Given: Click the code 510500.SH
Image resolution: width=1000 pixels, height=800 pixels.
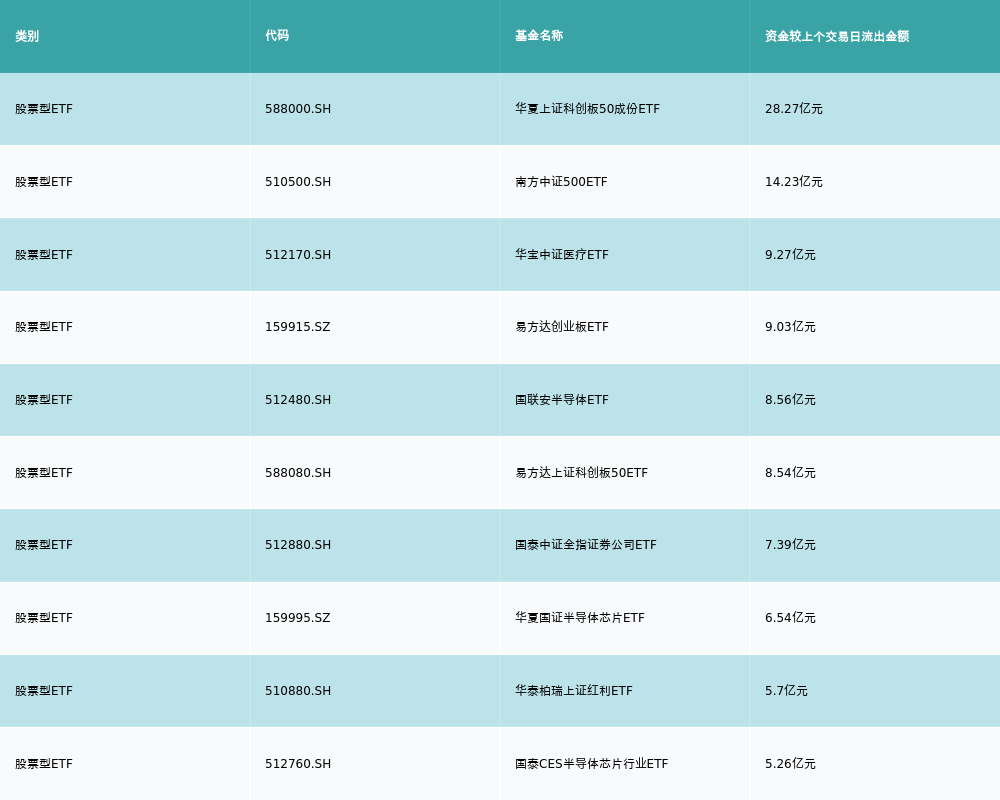Looking at the screenshot, I should click(297, 182).
